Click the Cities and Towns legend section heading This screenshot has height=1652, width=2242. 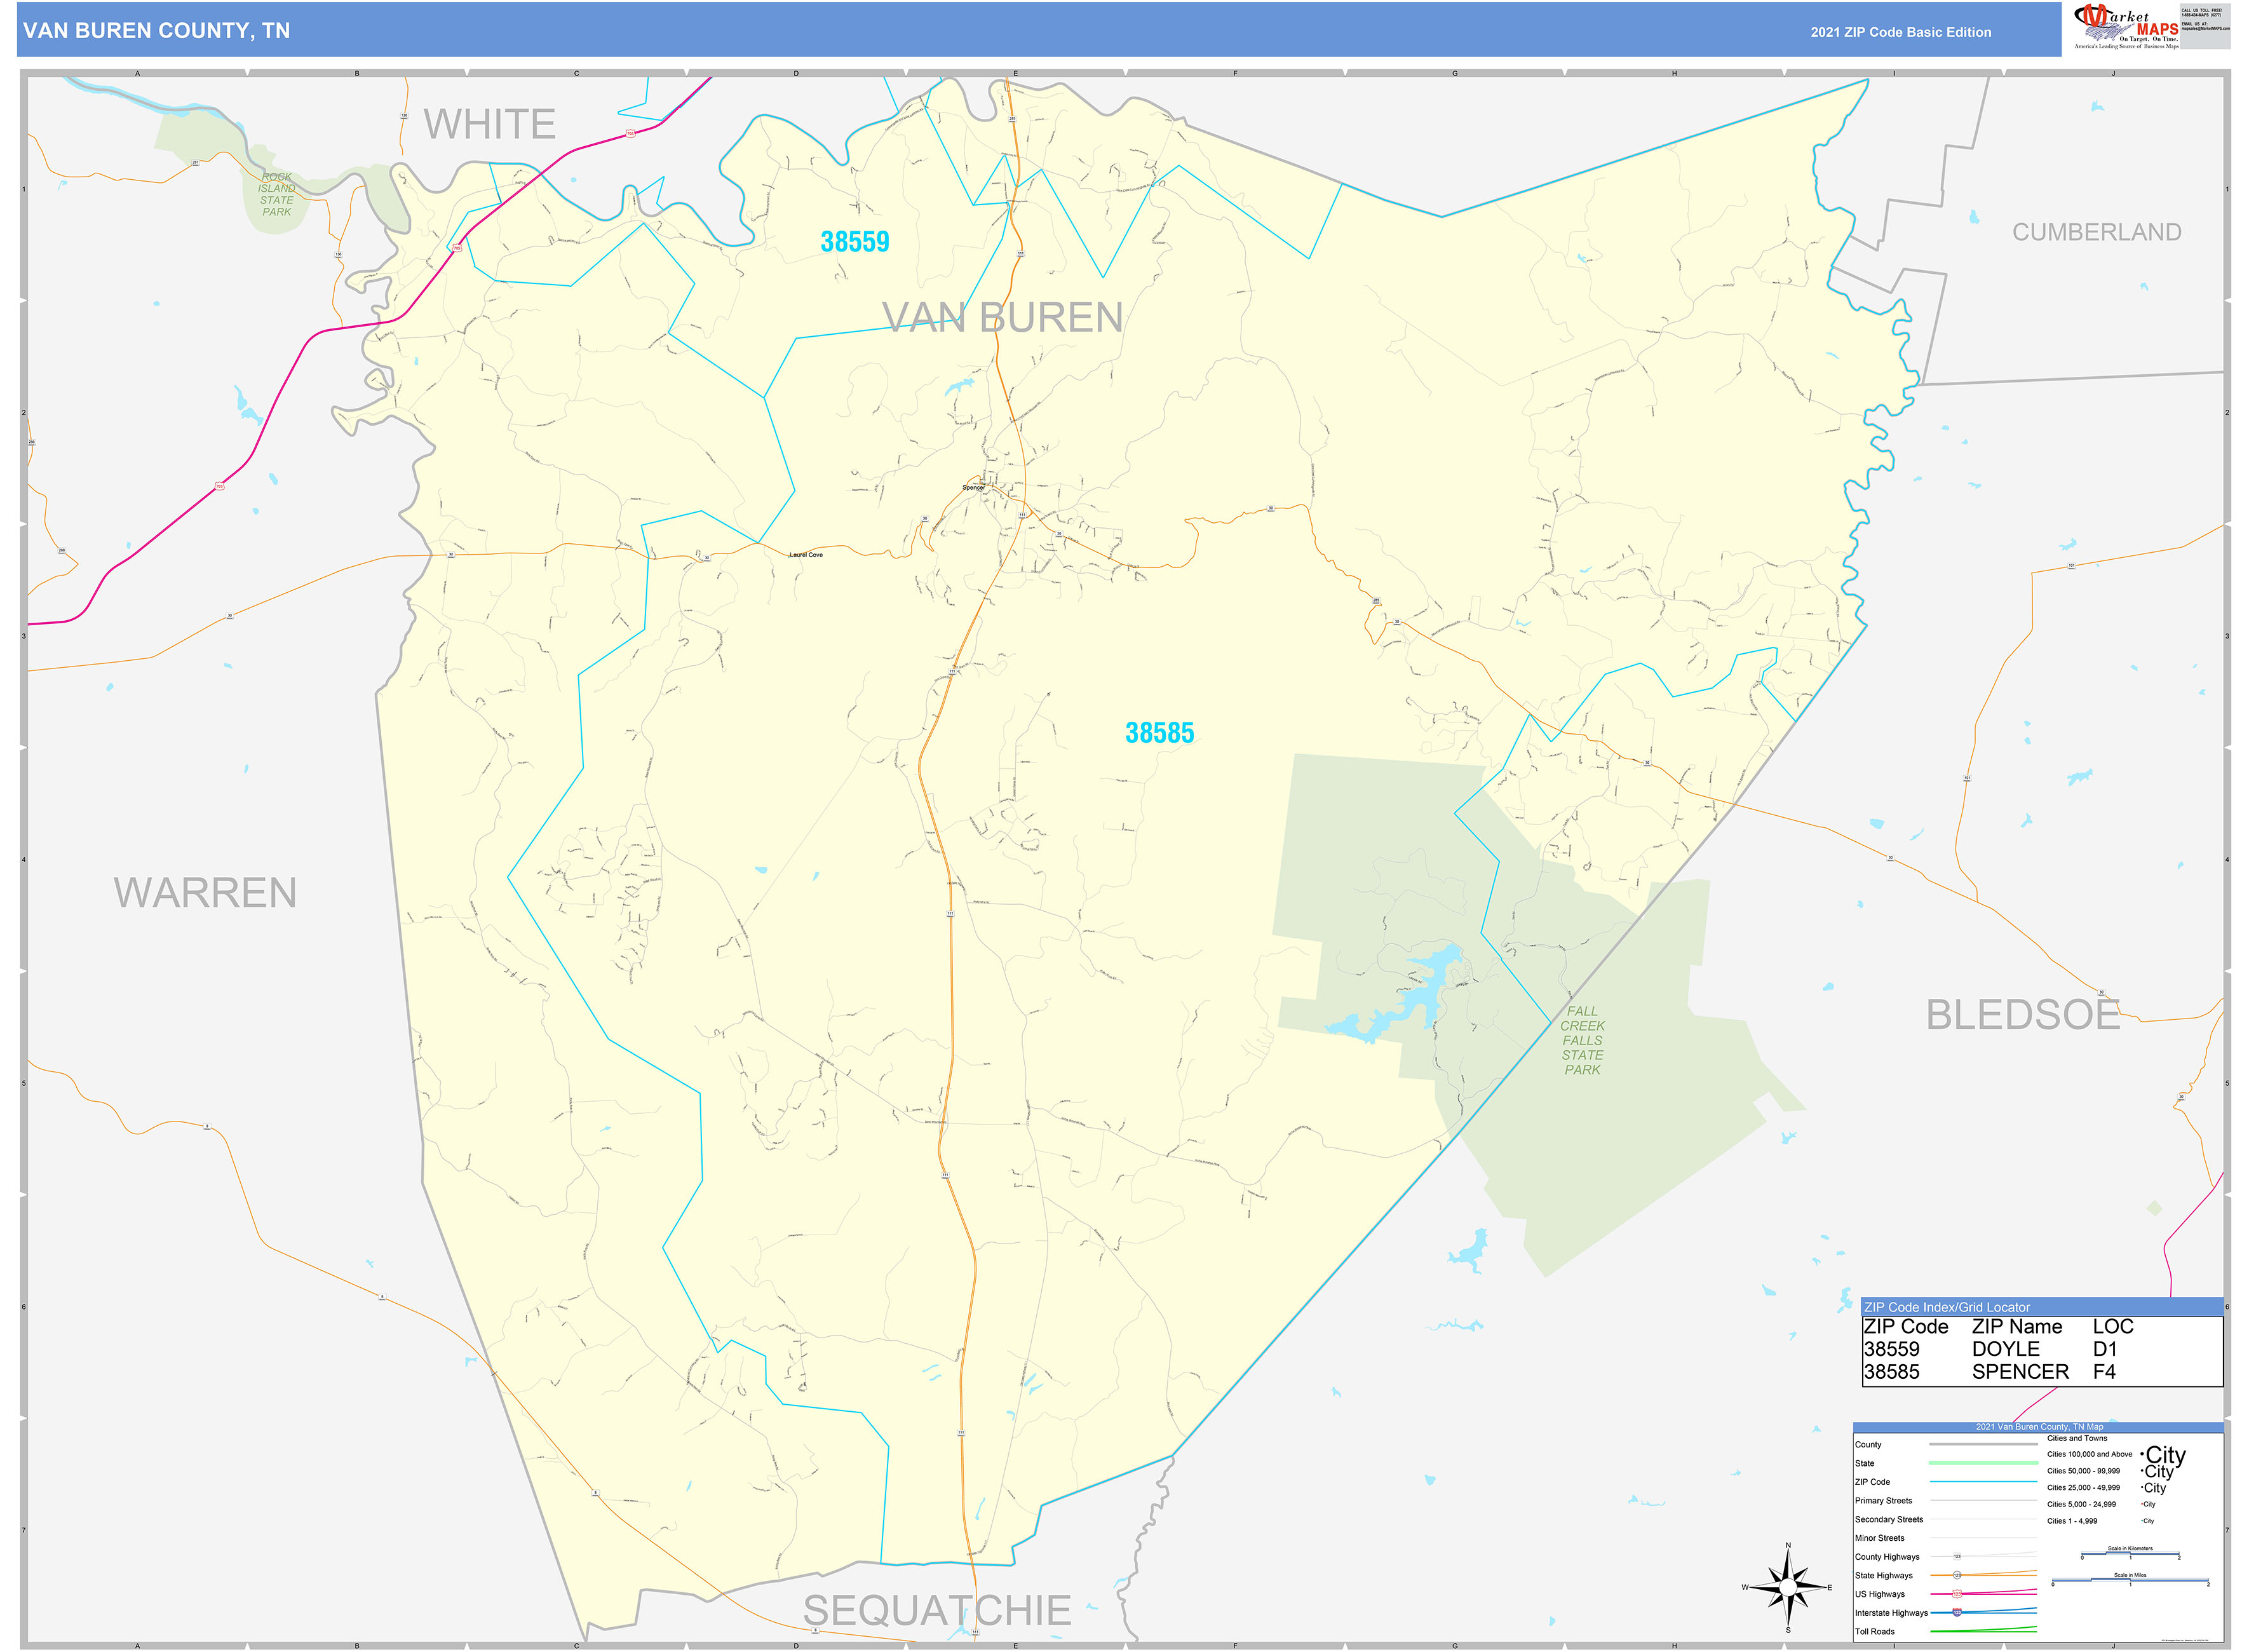pyautogui.click(x=2077, y=1439)
